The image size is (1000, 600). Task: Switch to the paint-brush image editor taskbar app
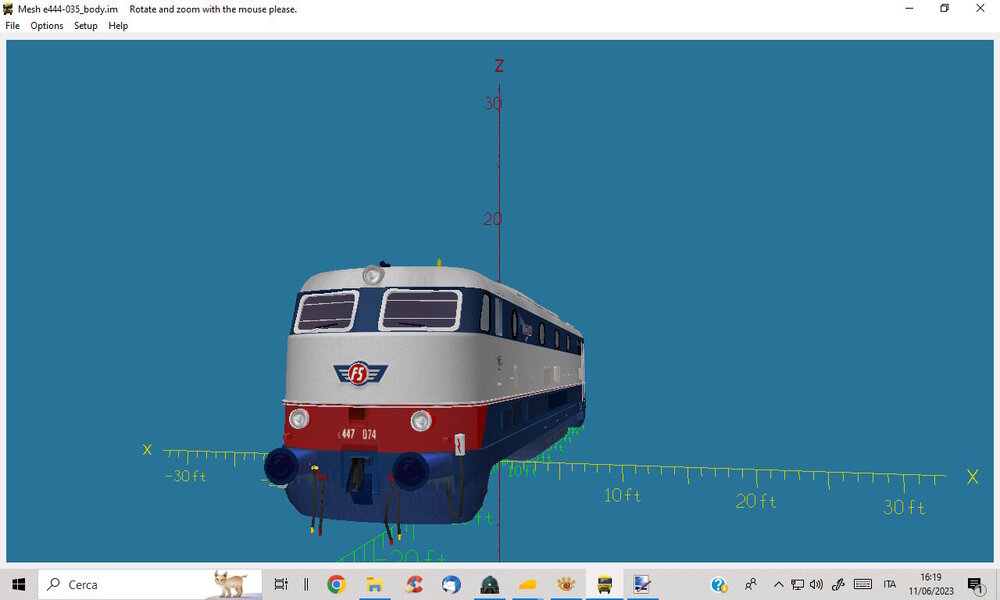tap(642, 584)
